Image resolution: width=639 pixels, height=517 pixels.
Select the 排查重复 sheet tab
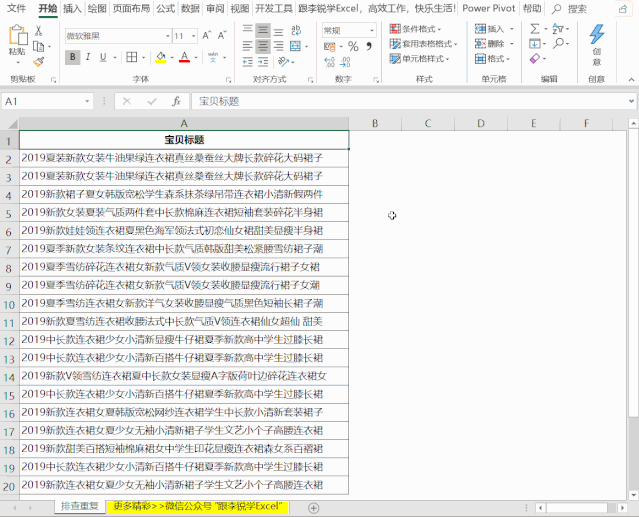(80, 506)
